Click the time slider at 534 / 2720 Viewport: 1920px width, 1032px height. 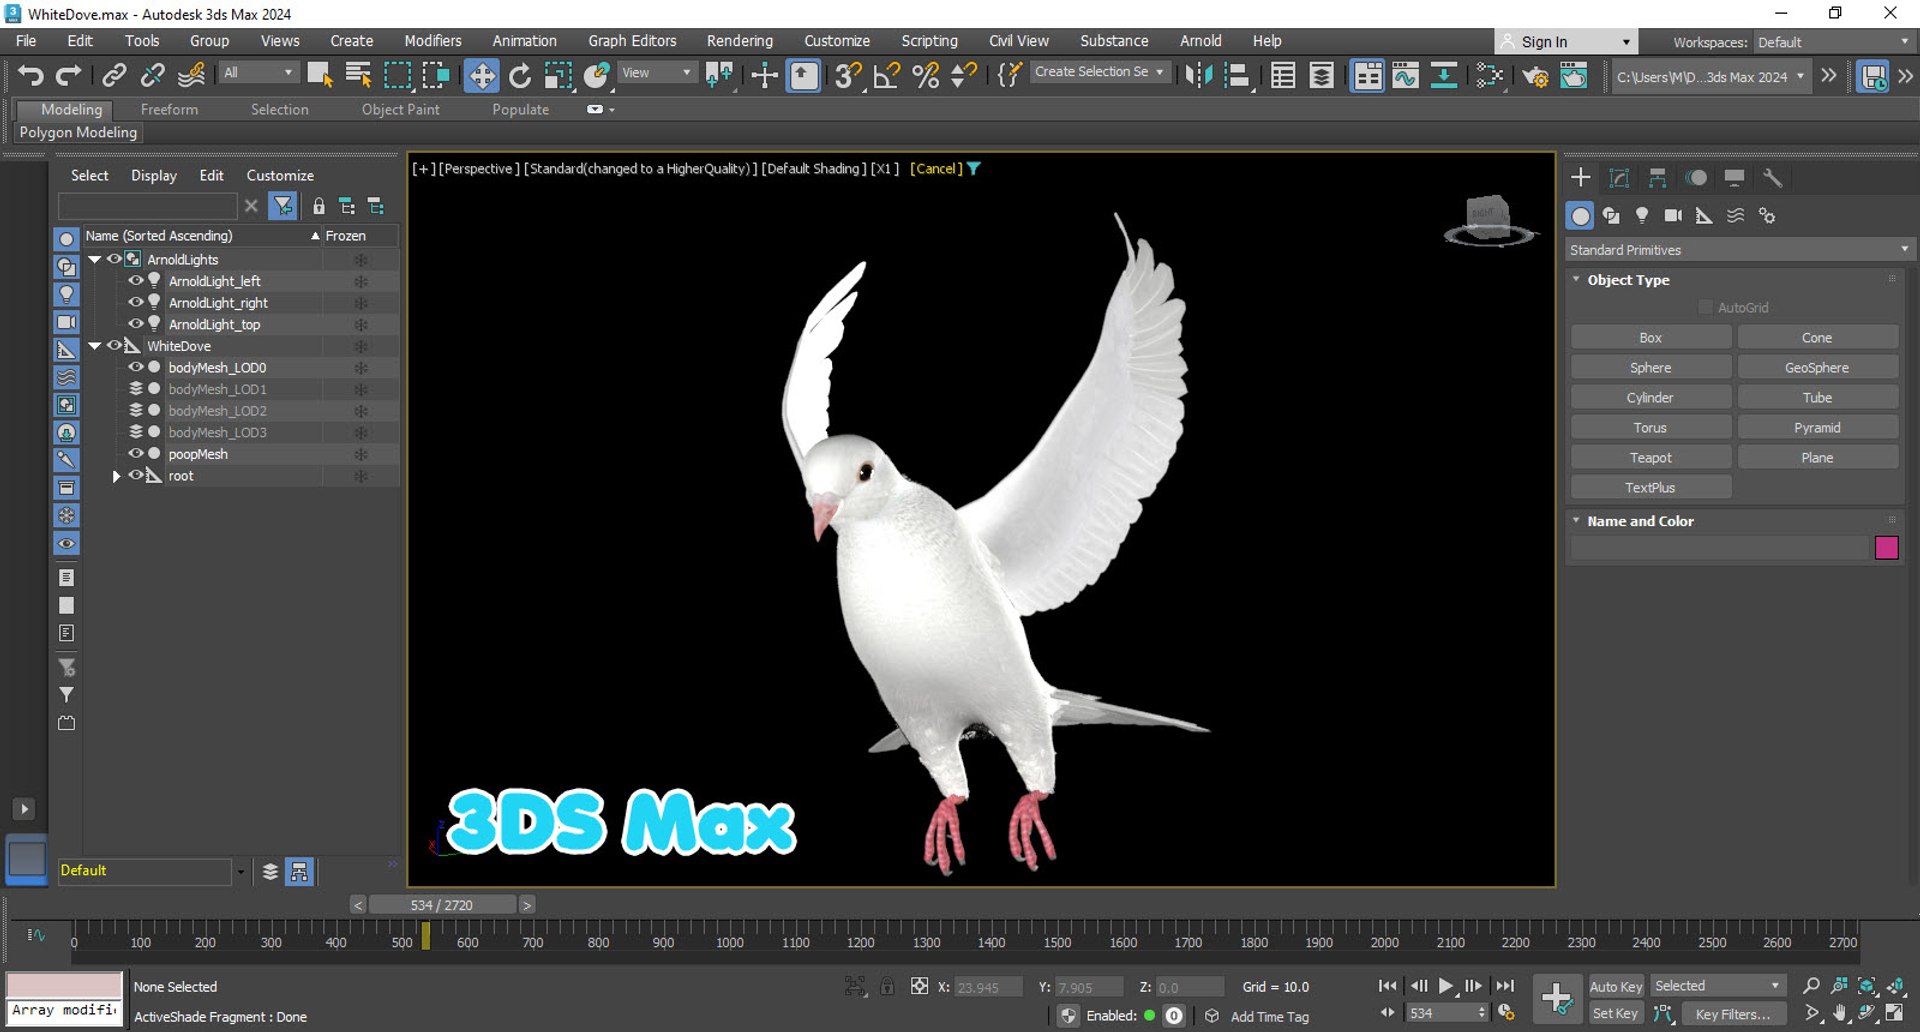pyautogui.click(x=441, y=905)
